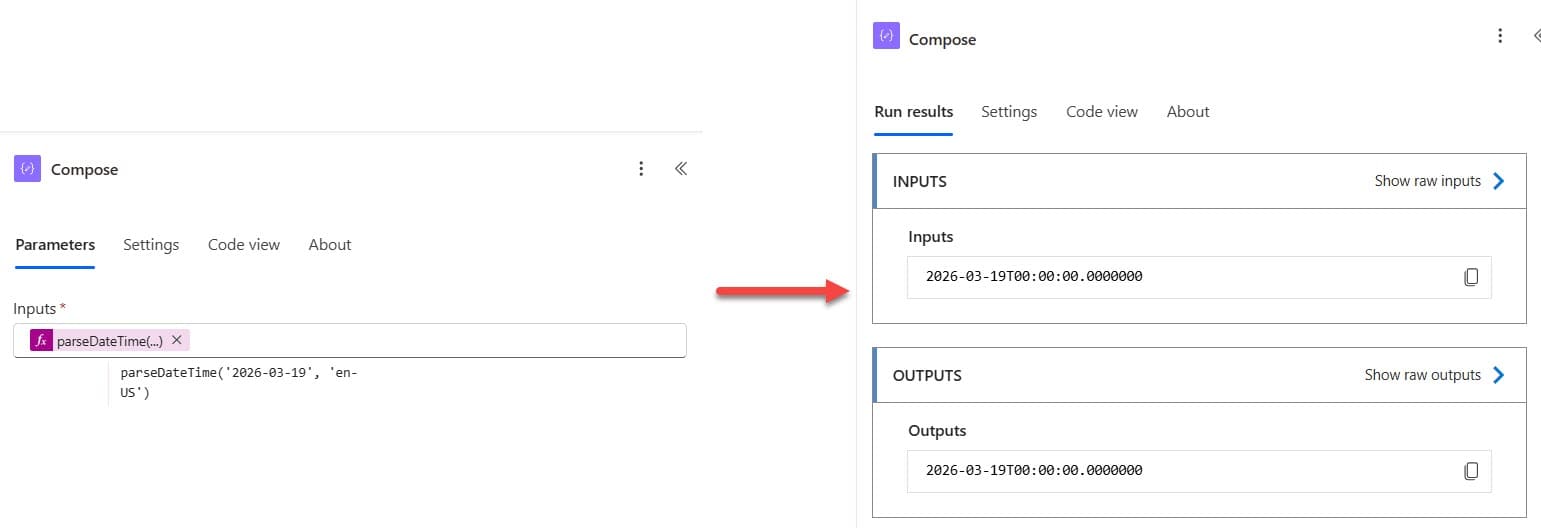Click Show raw inputs link

tap(1428, 181)
